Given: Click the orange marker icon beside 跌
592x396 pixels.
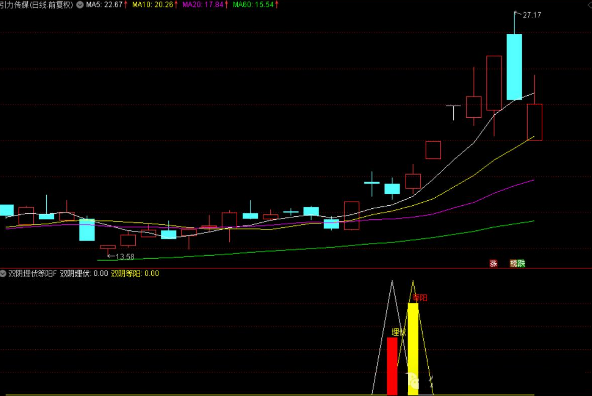Looking at the screenshot, I should (513, 263).
